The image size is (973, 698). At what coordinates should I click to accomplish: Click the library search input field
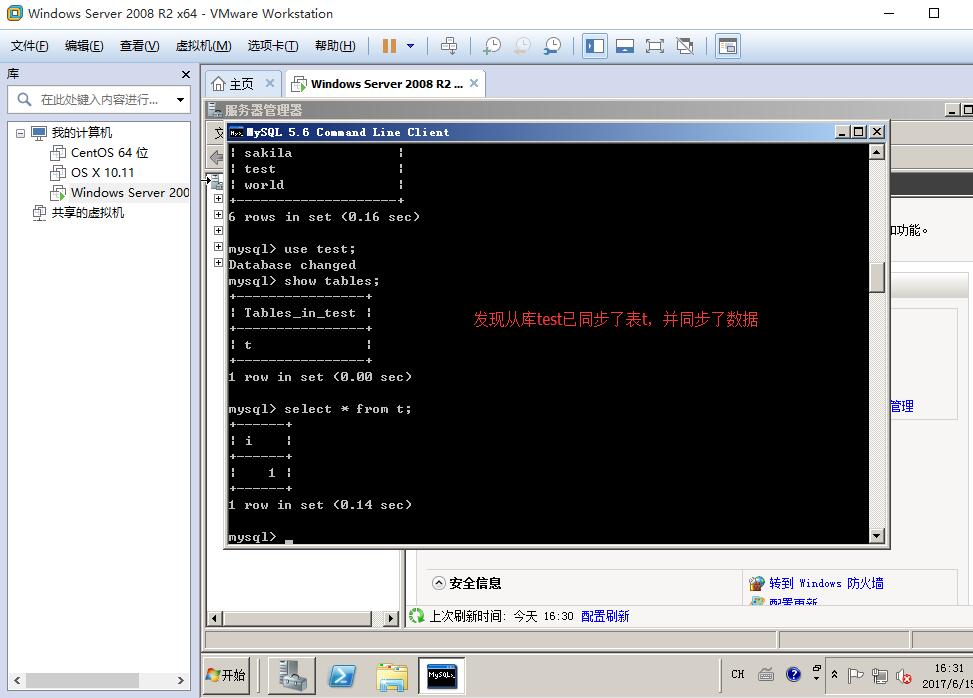coord(99,99)
